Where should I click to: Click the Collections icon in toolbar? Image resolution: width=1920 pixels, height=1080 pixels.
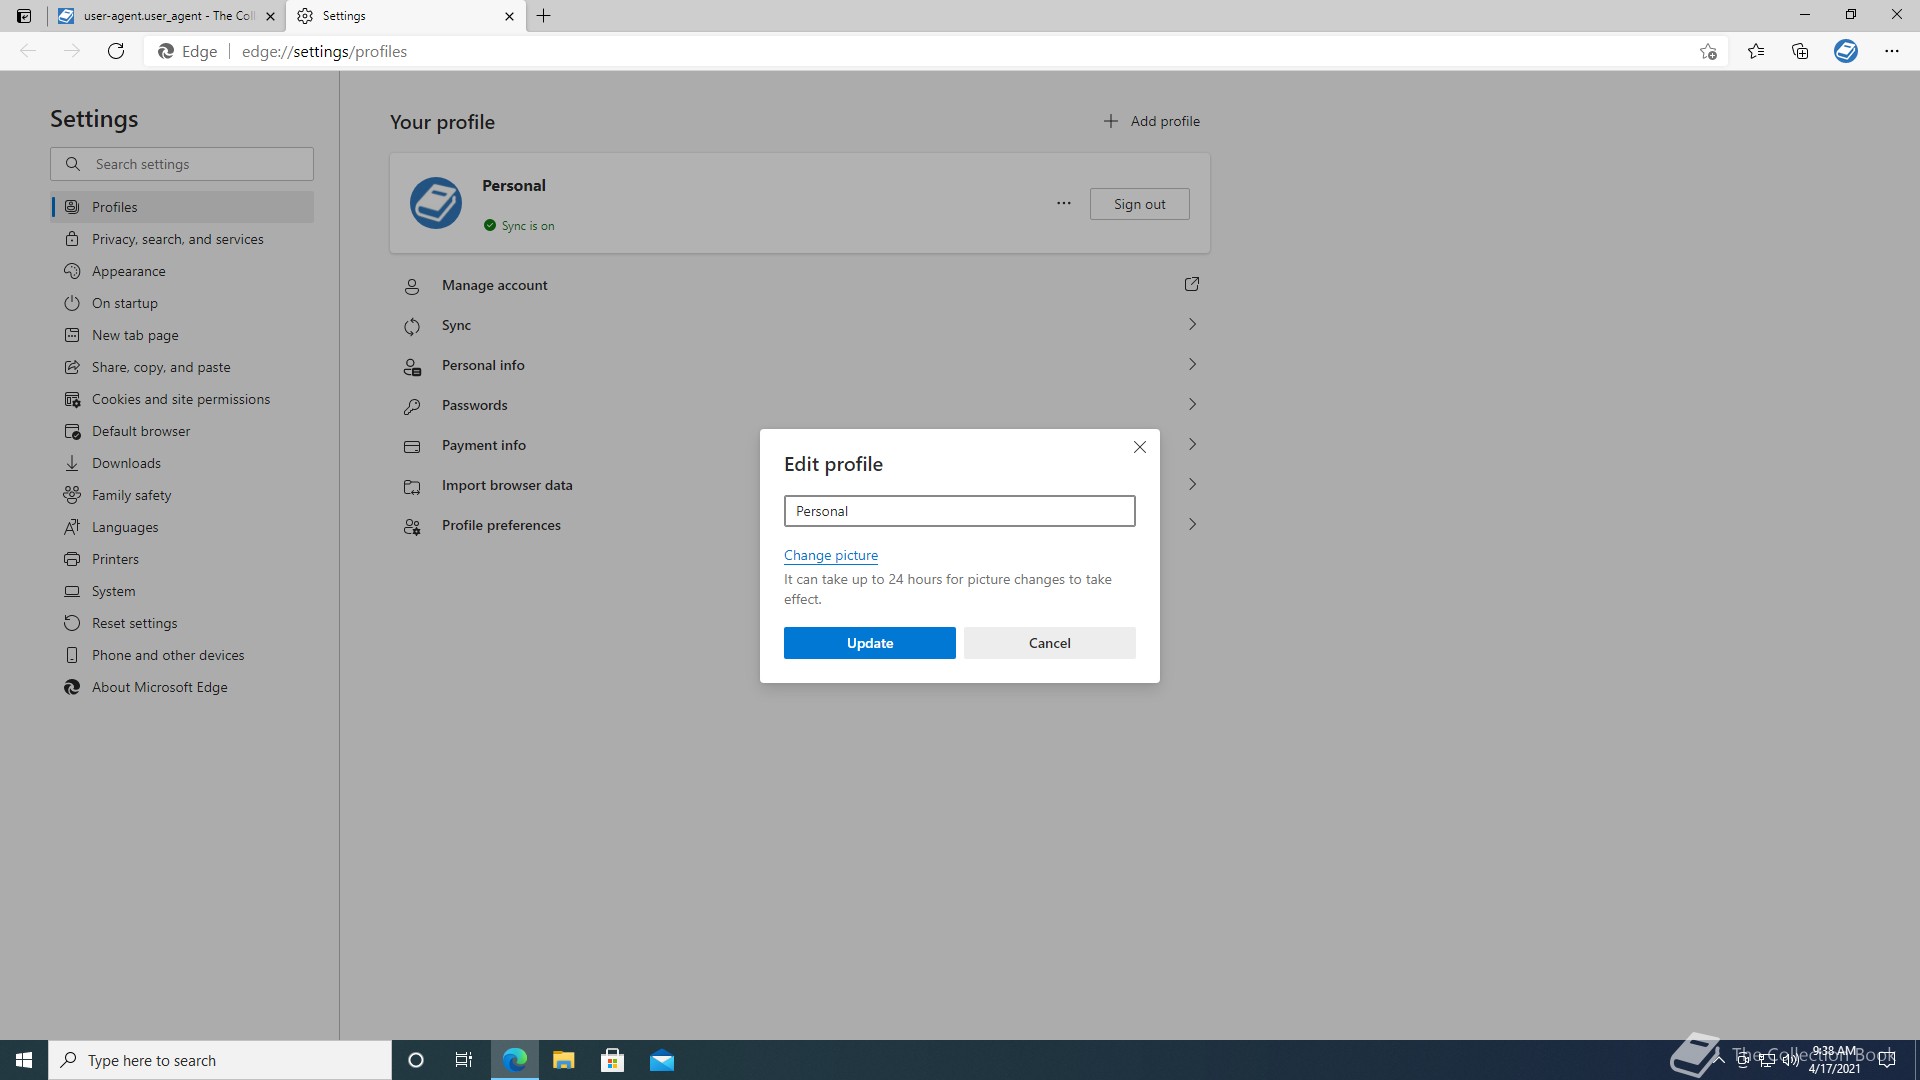(1800, 51)
